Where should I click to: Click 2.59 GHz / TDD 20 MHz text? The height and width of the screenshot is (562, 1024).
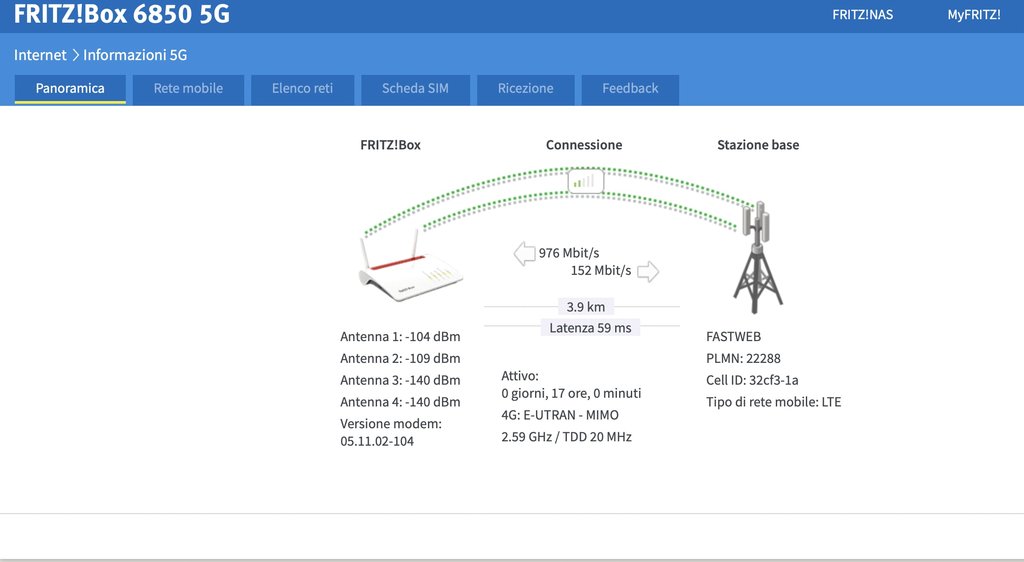(566, 437)
